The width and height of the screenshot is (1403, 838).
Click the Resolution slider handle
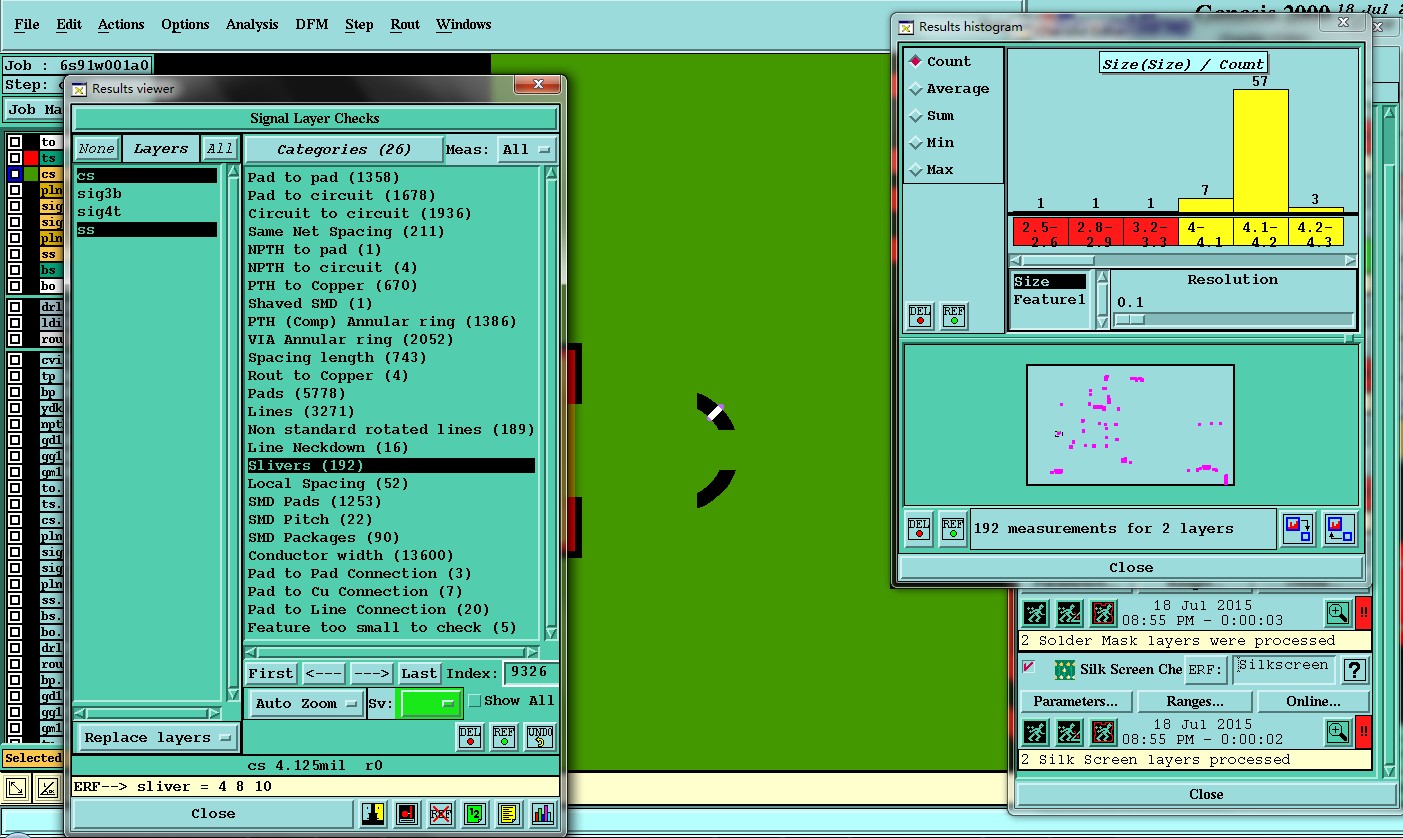pos(1129,319)
